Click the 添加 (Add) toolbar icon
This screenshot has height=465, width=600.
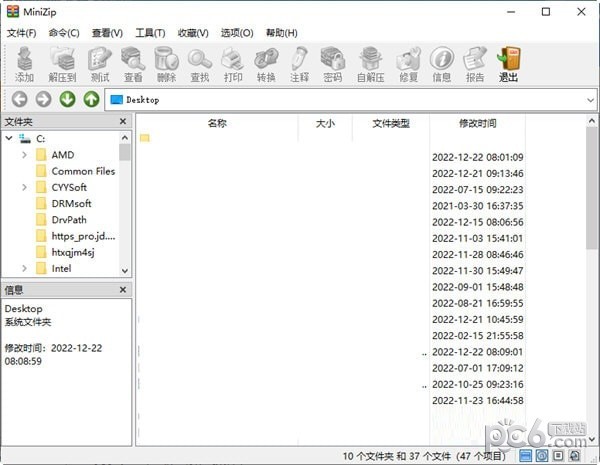tap(24, 64)
